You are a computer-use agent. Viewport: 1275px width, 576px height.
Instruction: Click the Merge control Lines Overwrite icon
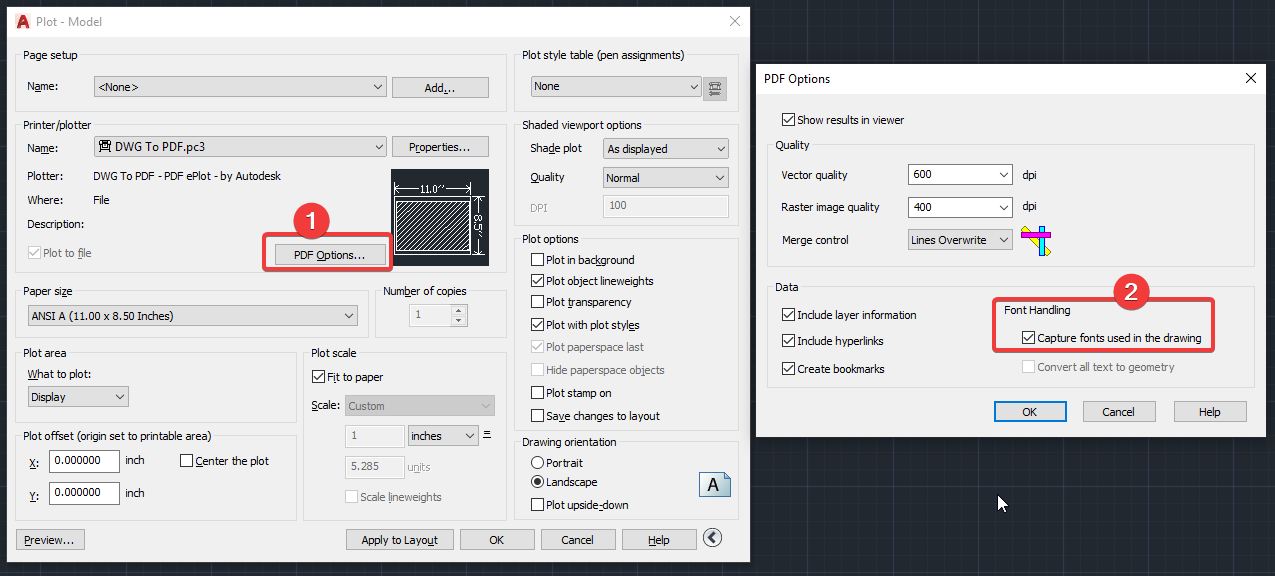(1036, 239)
